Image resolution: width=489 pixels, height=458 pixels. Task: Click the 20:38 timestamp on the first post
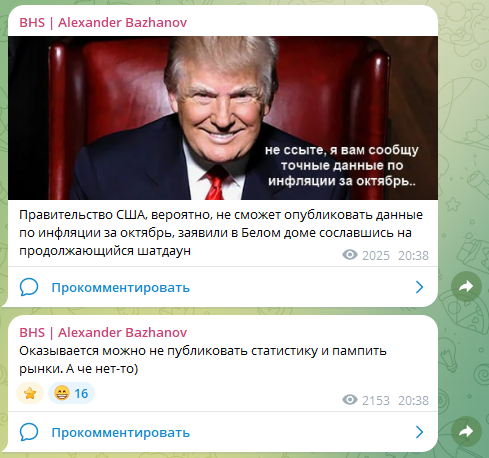click(413, 256)
